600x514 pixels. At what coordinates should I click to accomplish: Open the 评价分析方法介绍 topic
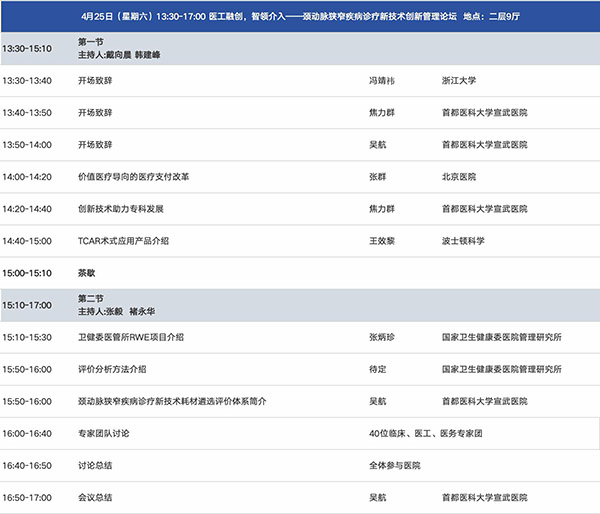pos(112,369)
